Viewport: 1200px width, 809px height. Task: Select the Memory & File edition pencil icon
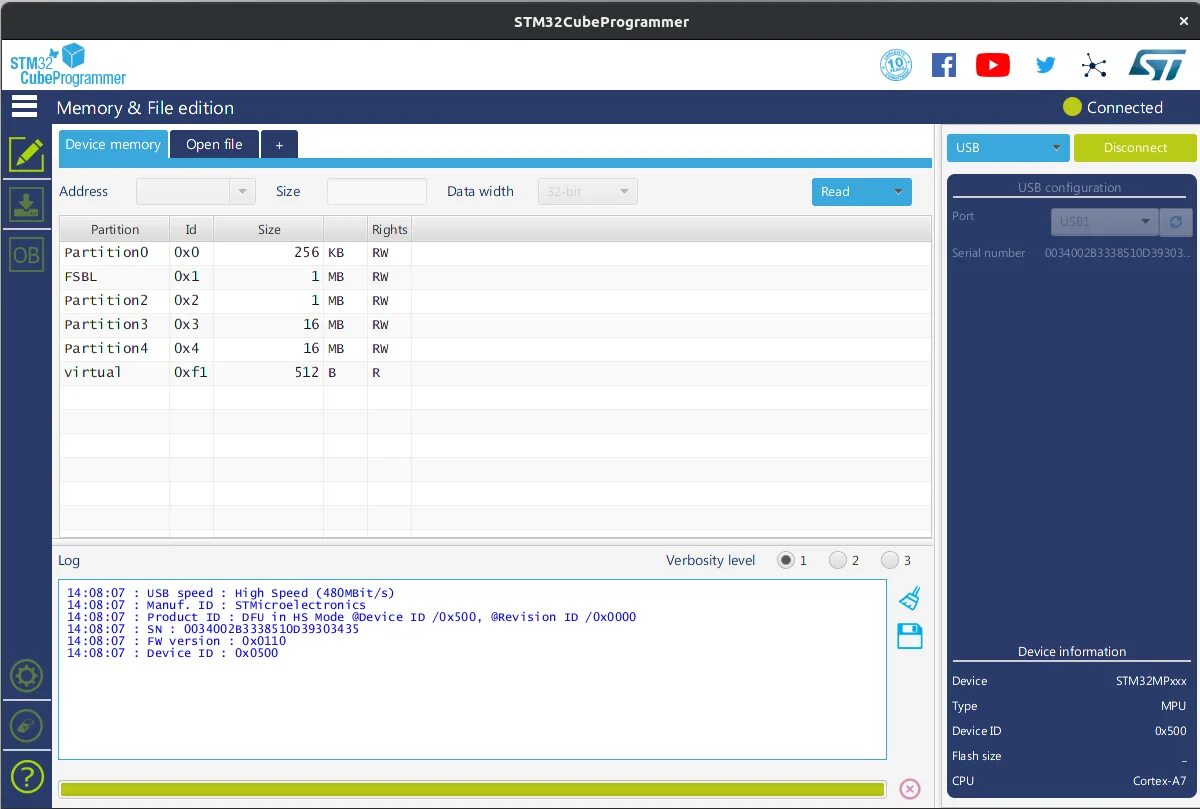point(26,153)
